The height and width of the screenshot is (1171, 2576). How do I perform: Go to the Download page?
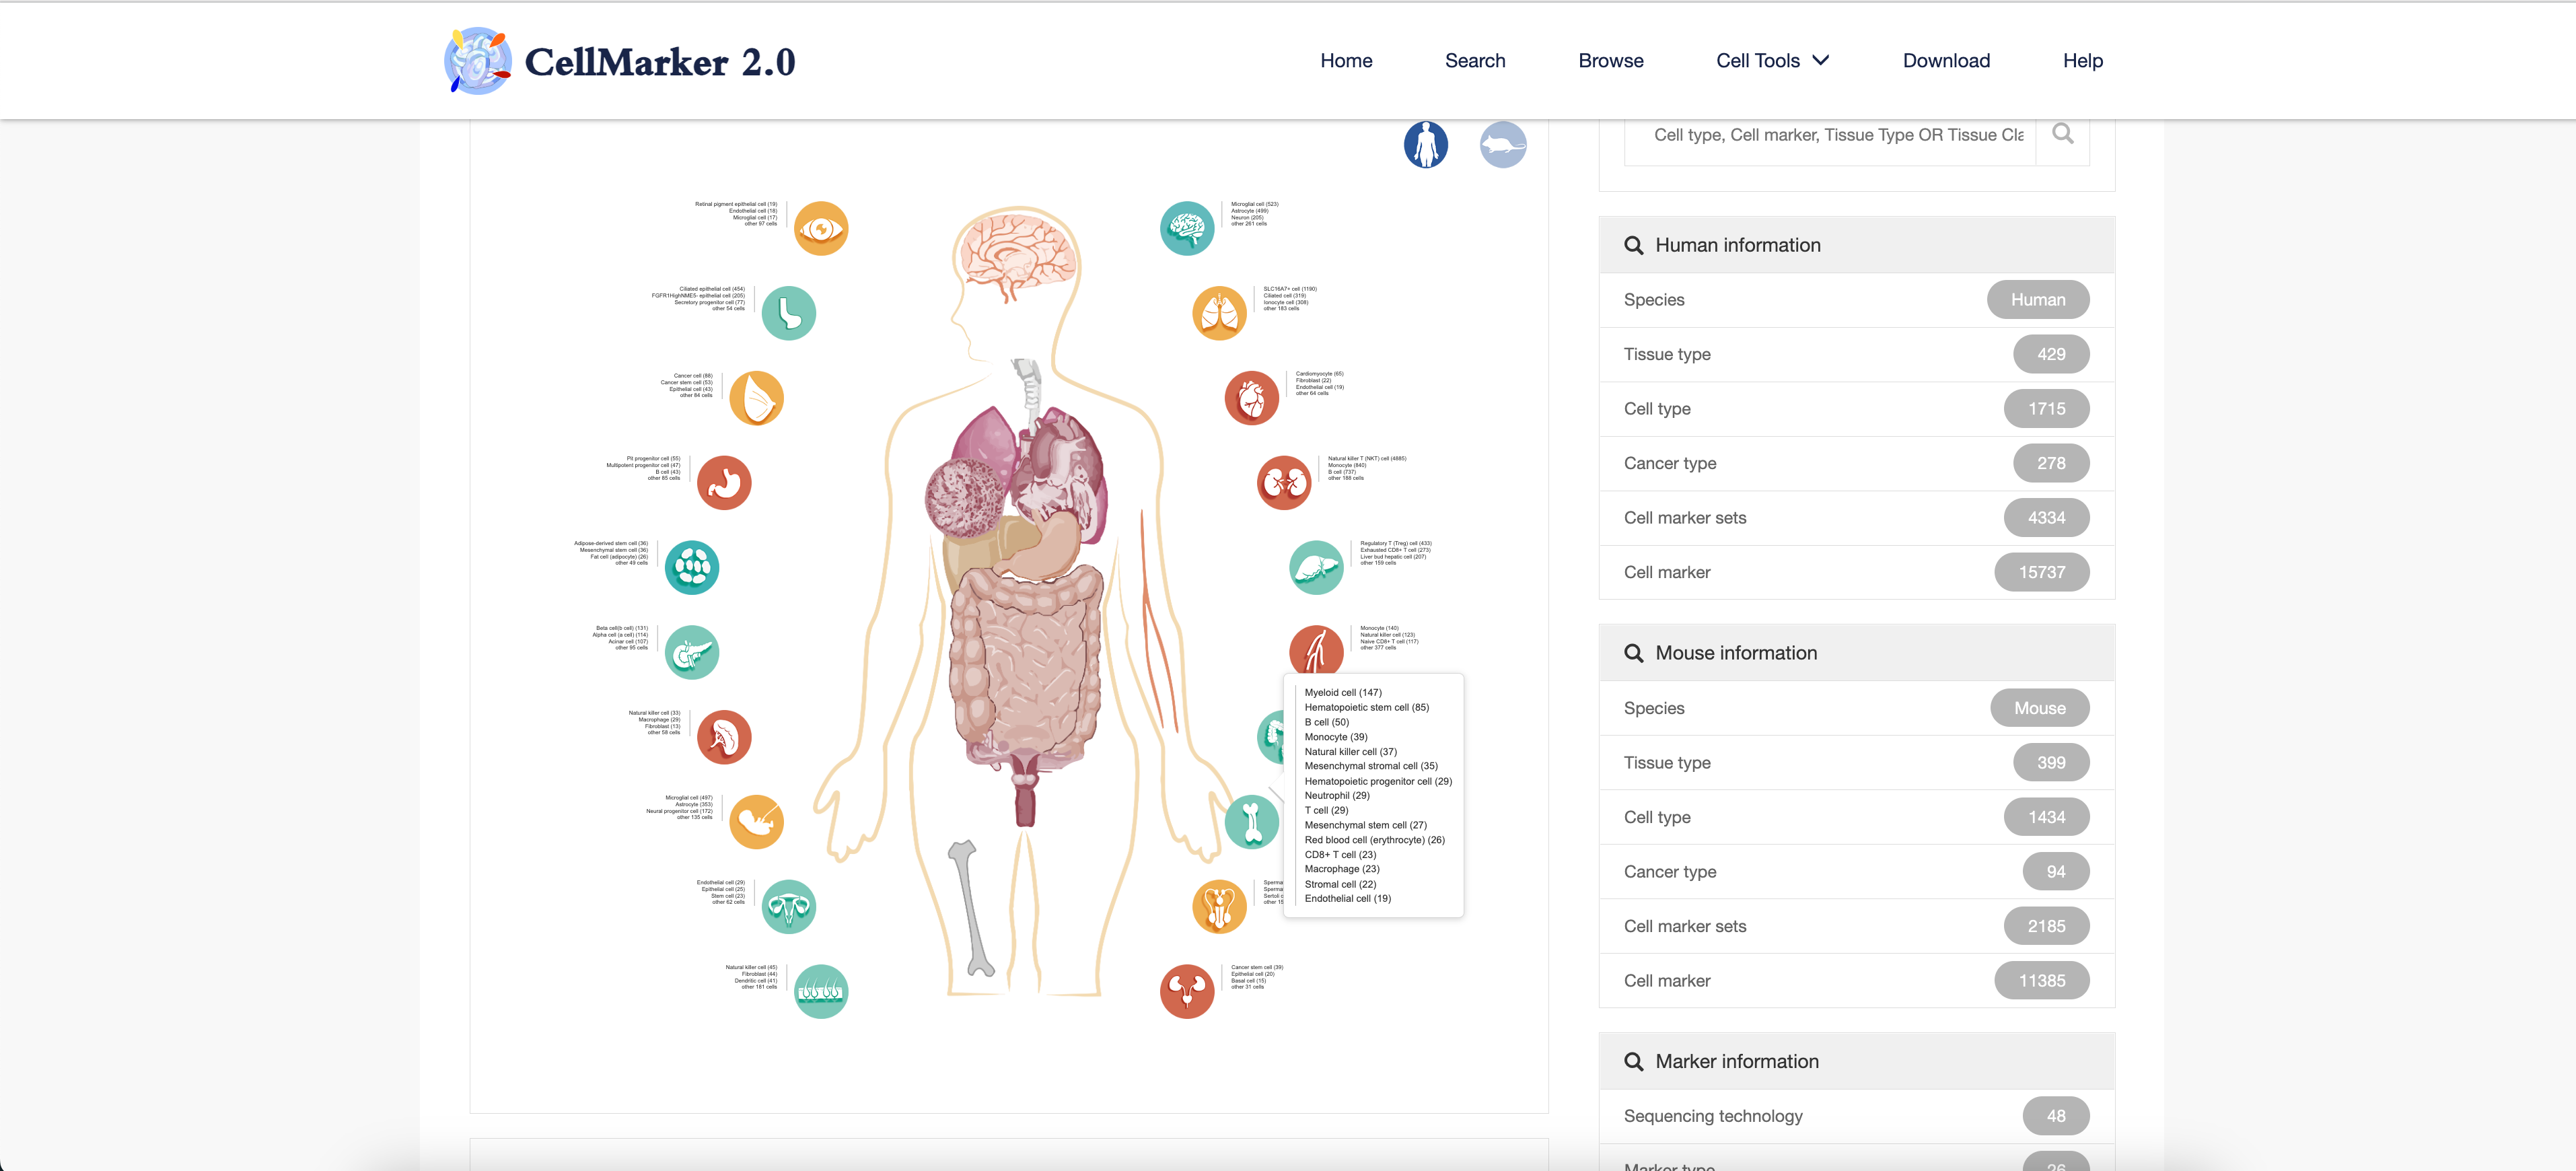[1945, 61]
